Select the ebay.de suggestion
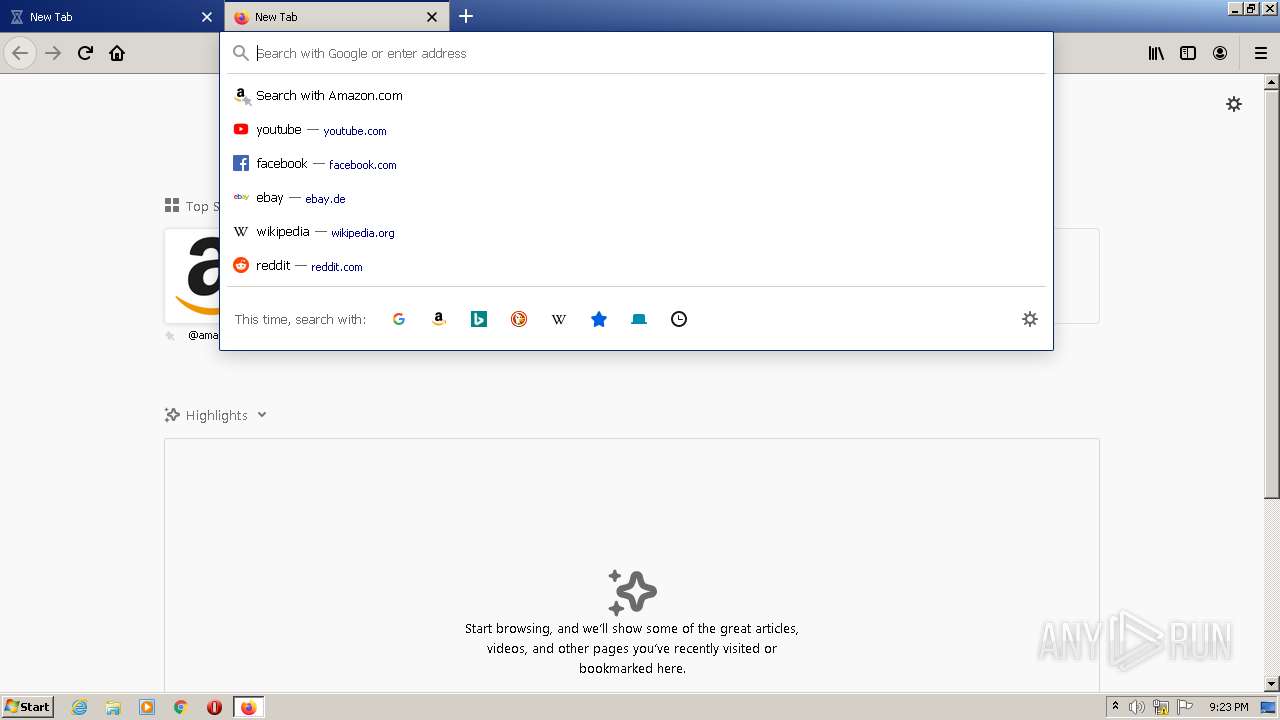1280x720 pixels. coord(637,198)
